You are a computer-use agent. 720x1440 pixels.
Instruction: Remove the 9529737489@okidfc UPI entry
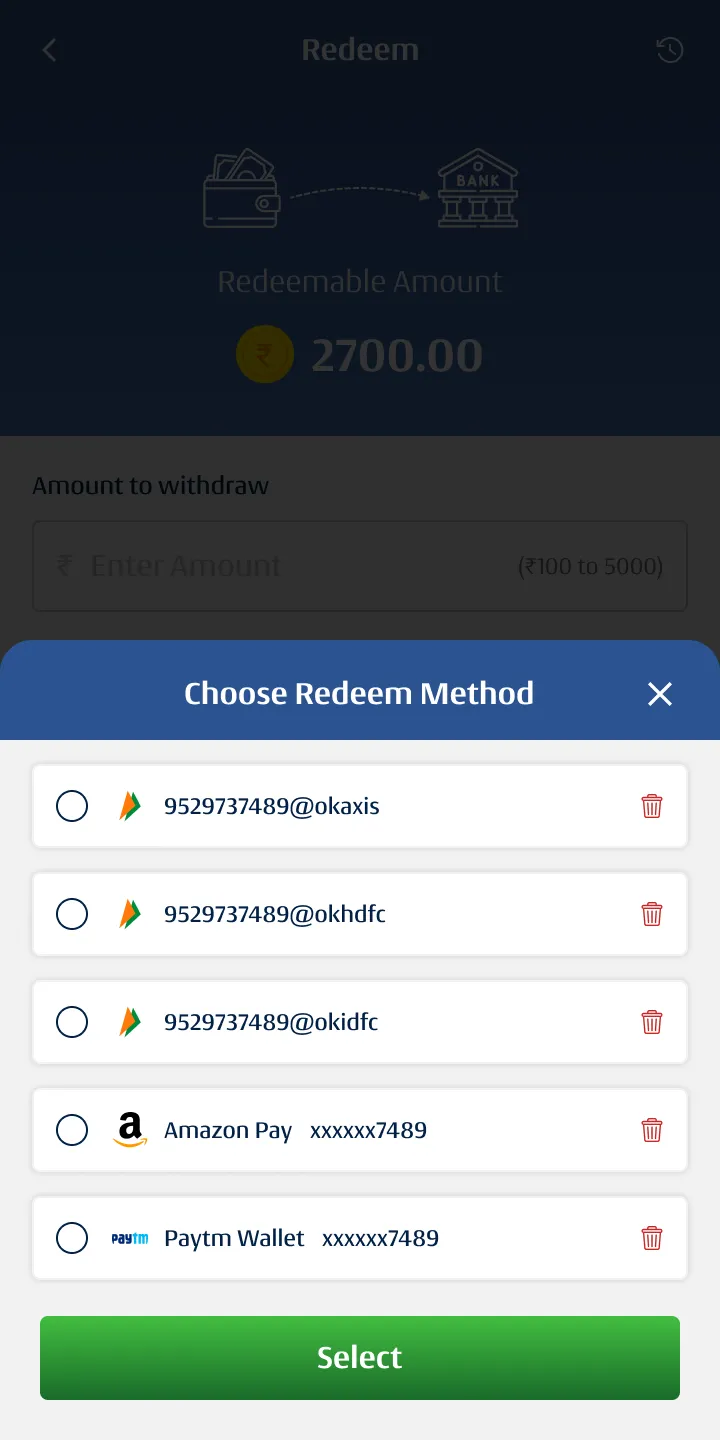[652, 1022]
